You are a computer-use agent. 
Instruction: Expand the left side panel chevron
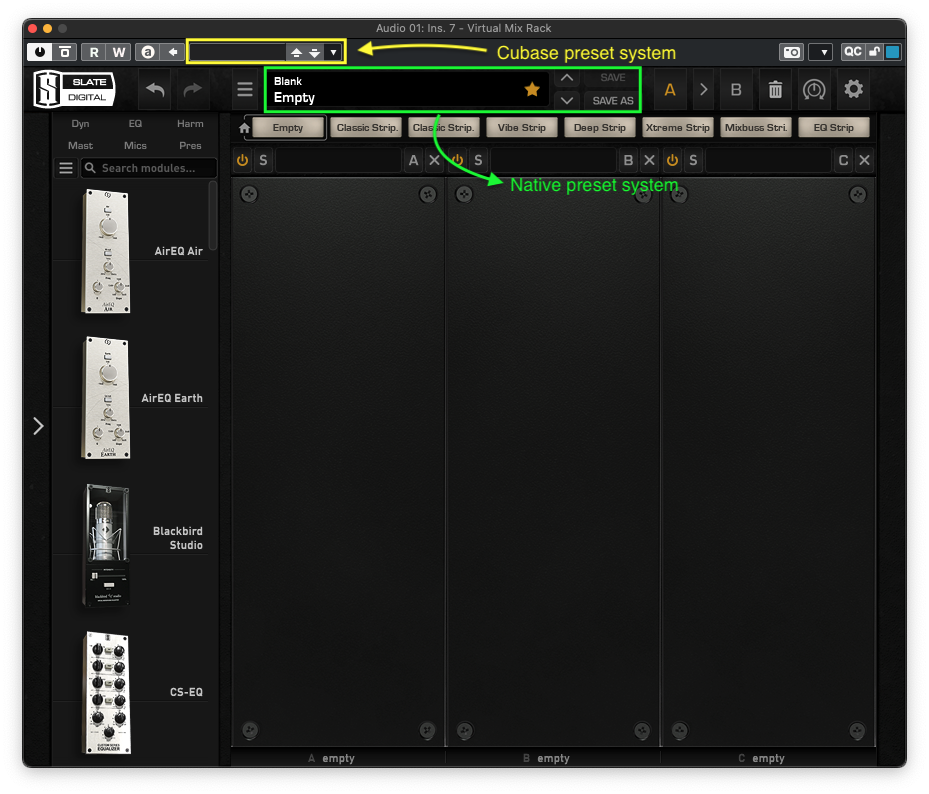tap(38, 426)
